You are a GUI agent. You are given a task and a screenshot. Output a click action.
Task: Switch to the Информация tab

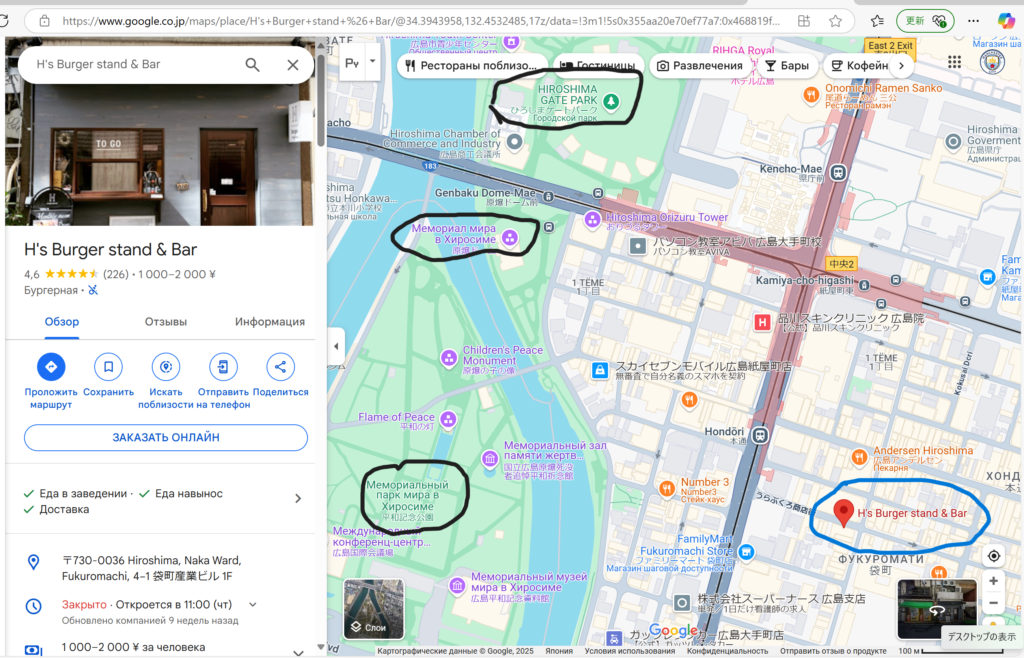click(270, 322)
